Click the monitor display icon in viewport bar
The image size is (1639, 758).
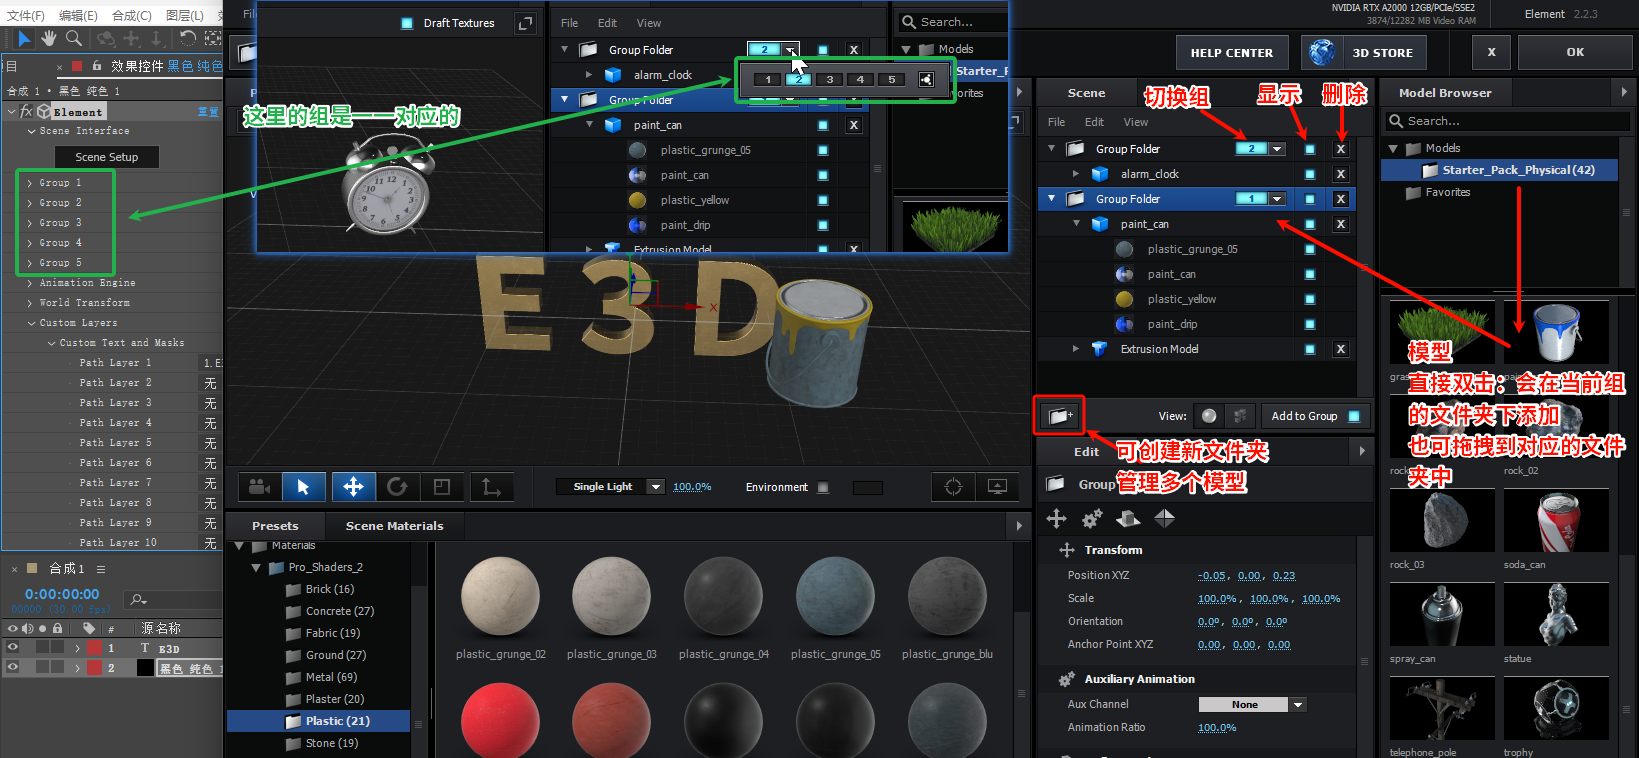point(997,487)
